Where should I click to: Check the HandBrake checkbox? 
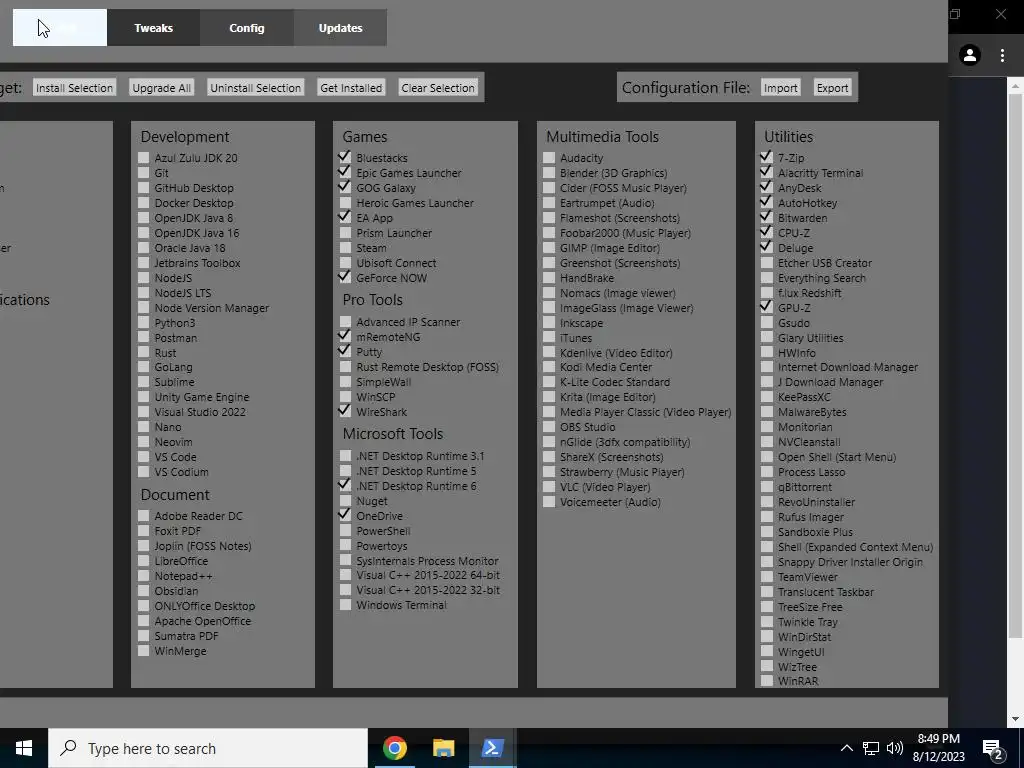click(x=549, y=278)
